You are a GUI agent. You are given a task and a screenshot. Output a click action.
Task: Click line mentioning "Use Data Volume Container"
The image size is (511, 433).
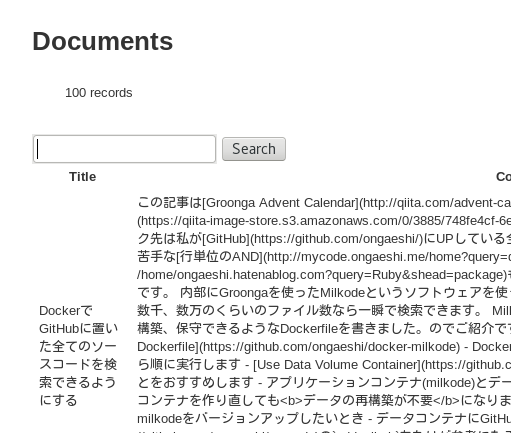point(324,365)
